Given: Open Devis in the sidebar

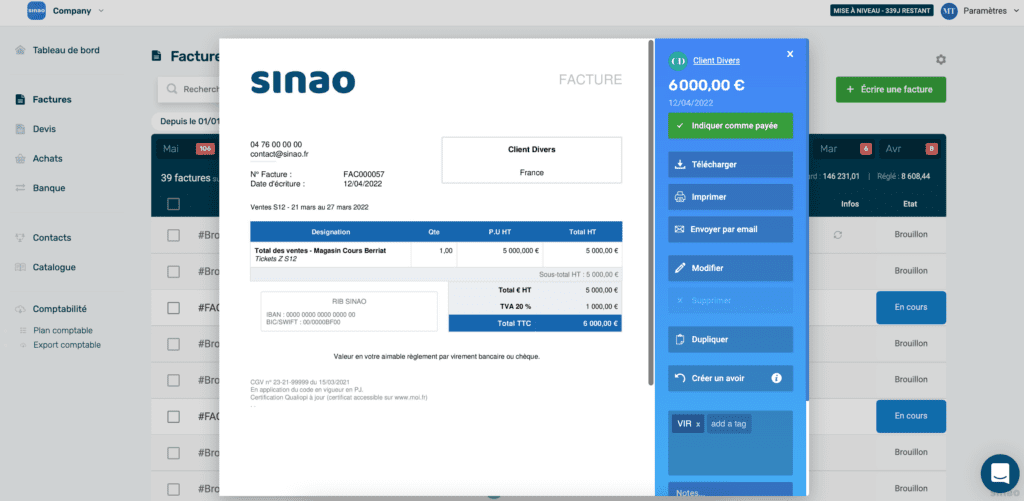Looking at the screenshot, I should (x=44, y=129).
